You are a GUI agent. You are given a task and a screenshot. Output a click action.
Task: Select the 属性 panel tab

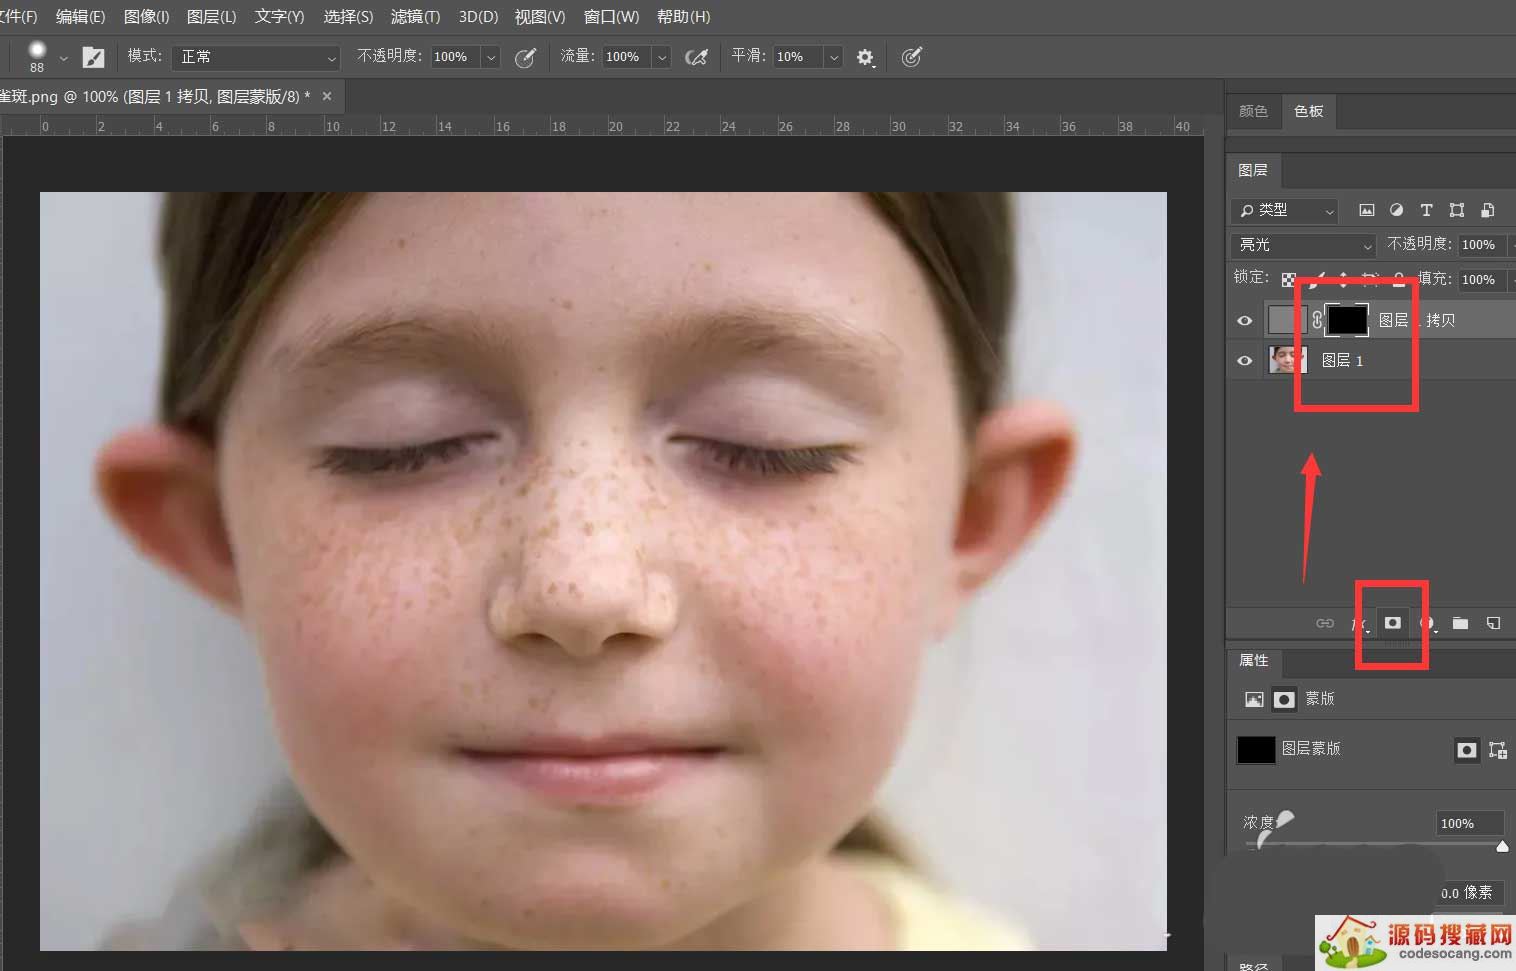[1253, 660]
